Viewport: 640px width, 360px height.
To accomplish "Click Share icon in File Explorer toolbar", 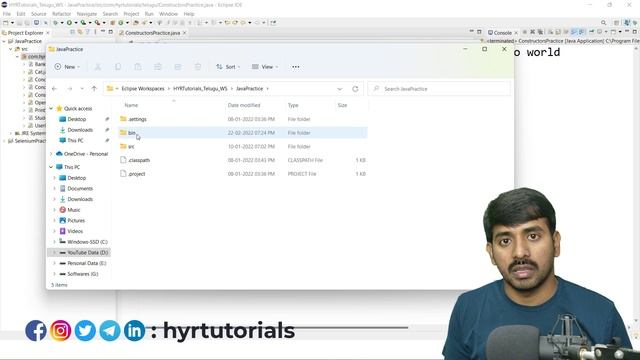I will 178,67.
